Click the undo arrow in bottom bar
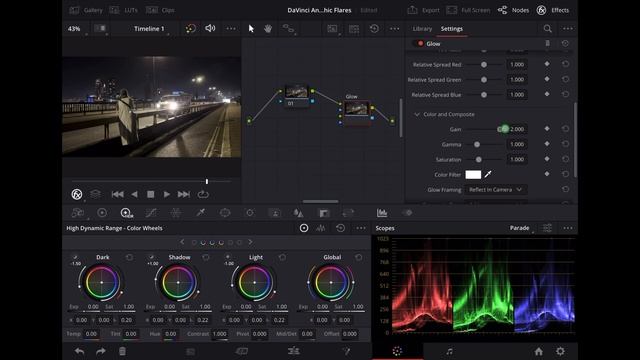 tap(80, 351)
